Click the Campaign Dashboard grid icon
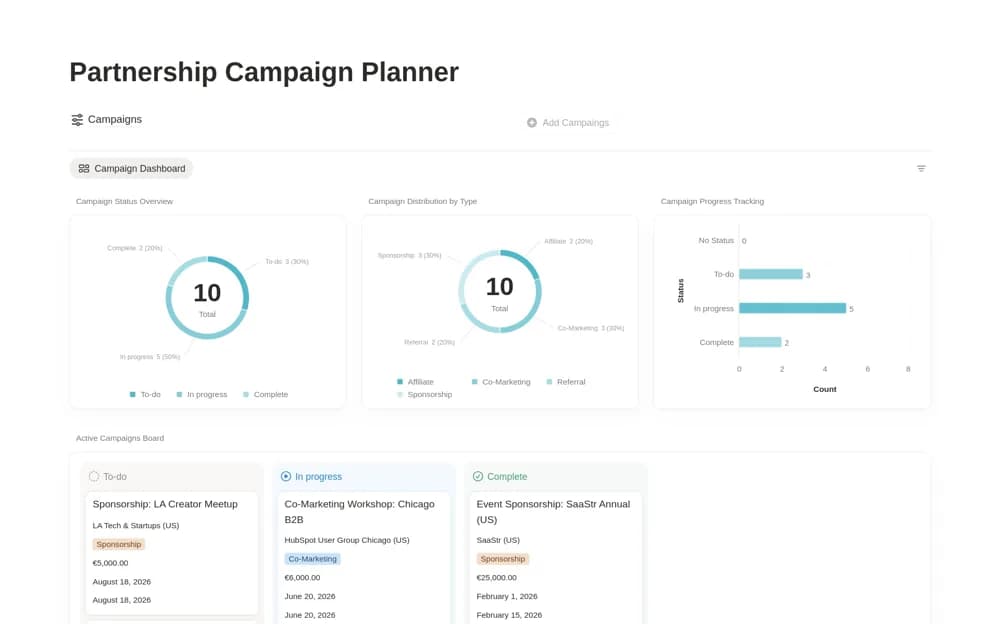This screenshot has height=624, width=1000. [84, 168]
